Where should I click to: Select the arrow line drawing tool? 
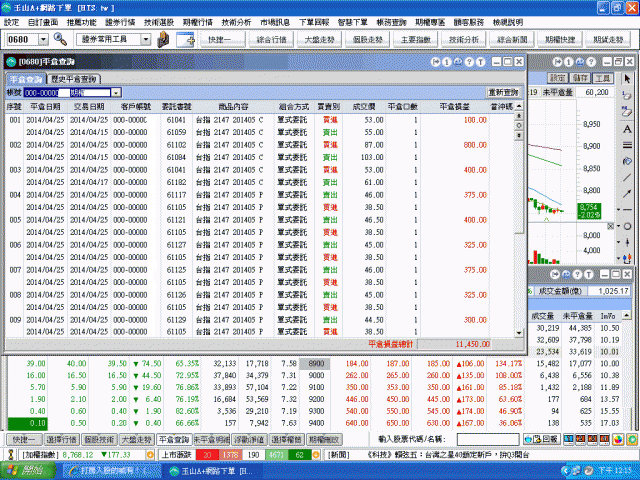626,194
